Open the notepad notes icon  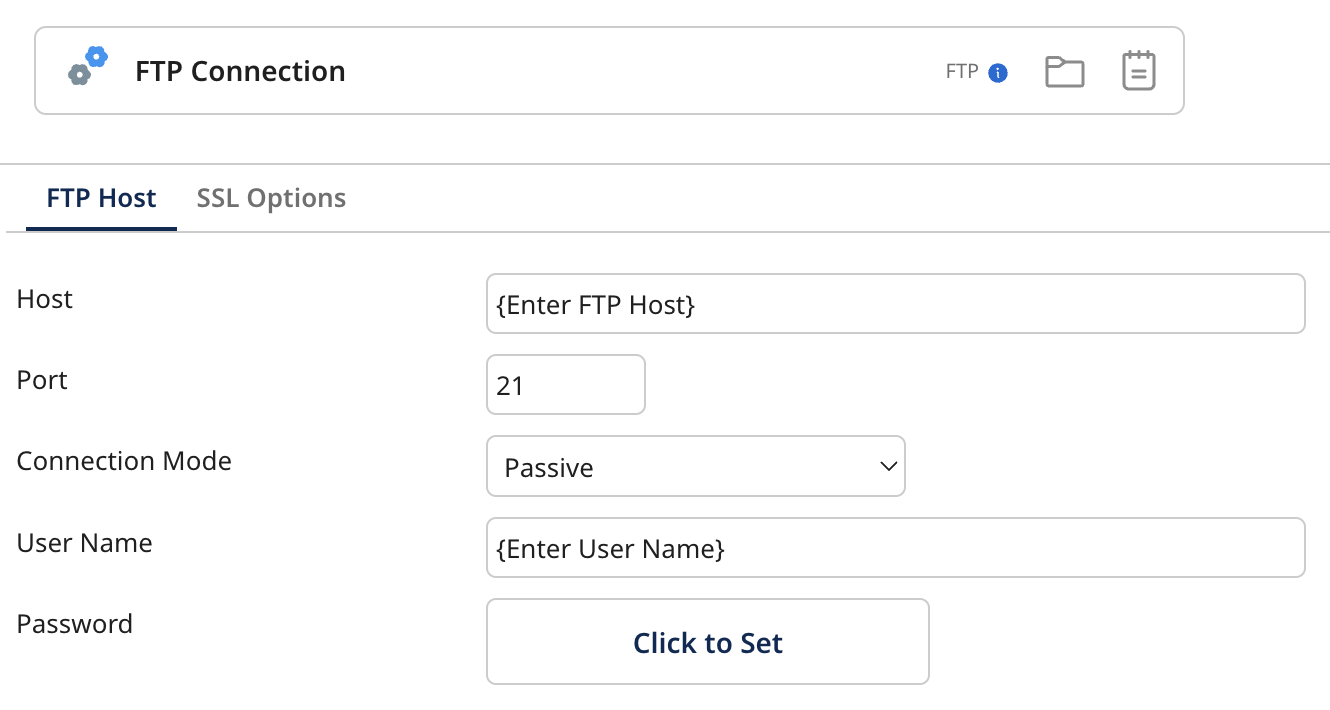[x=1139, y=71]
